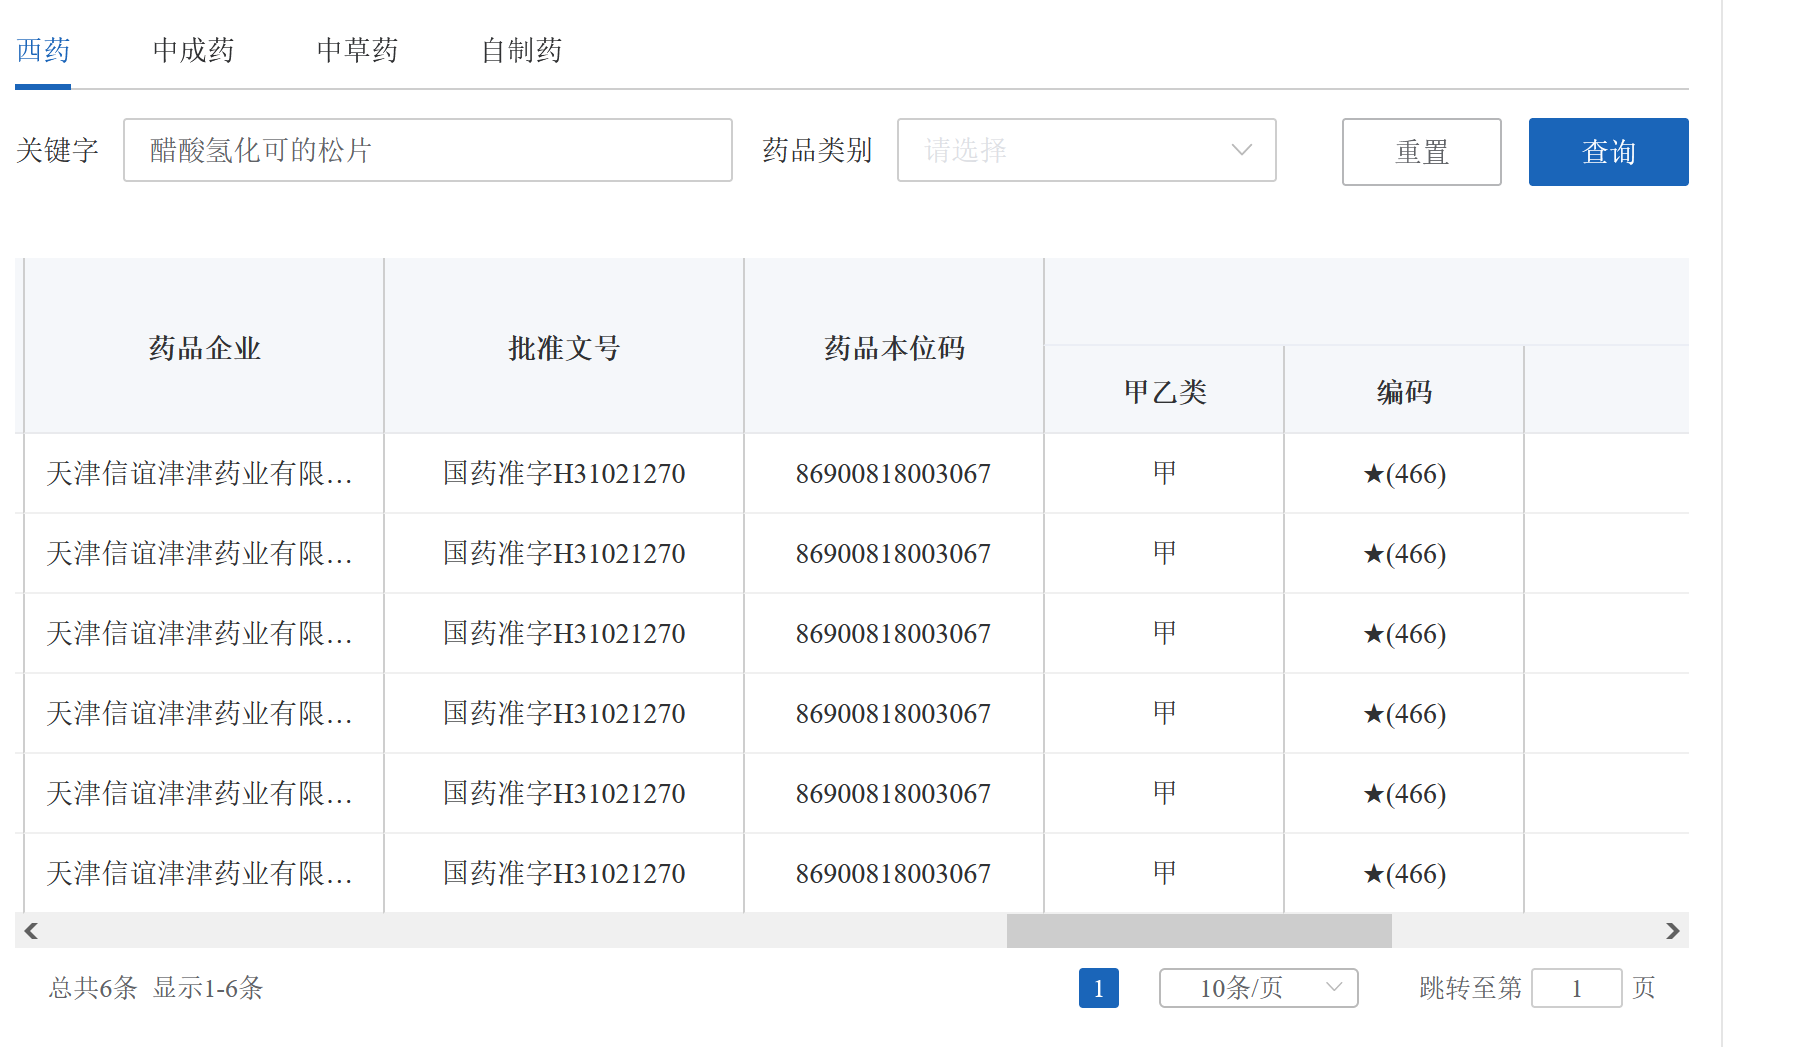Screen dimensions: 1801x1047
Task: Click the 批准文号 column header
Action: tap(564, 347)
